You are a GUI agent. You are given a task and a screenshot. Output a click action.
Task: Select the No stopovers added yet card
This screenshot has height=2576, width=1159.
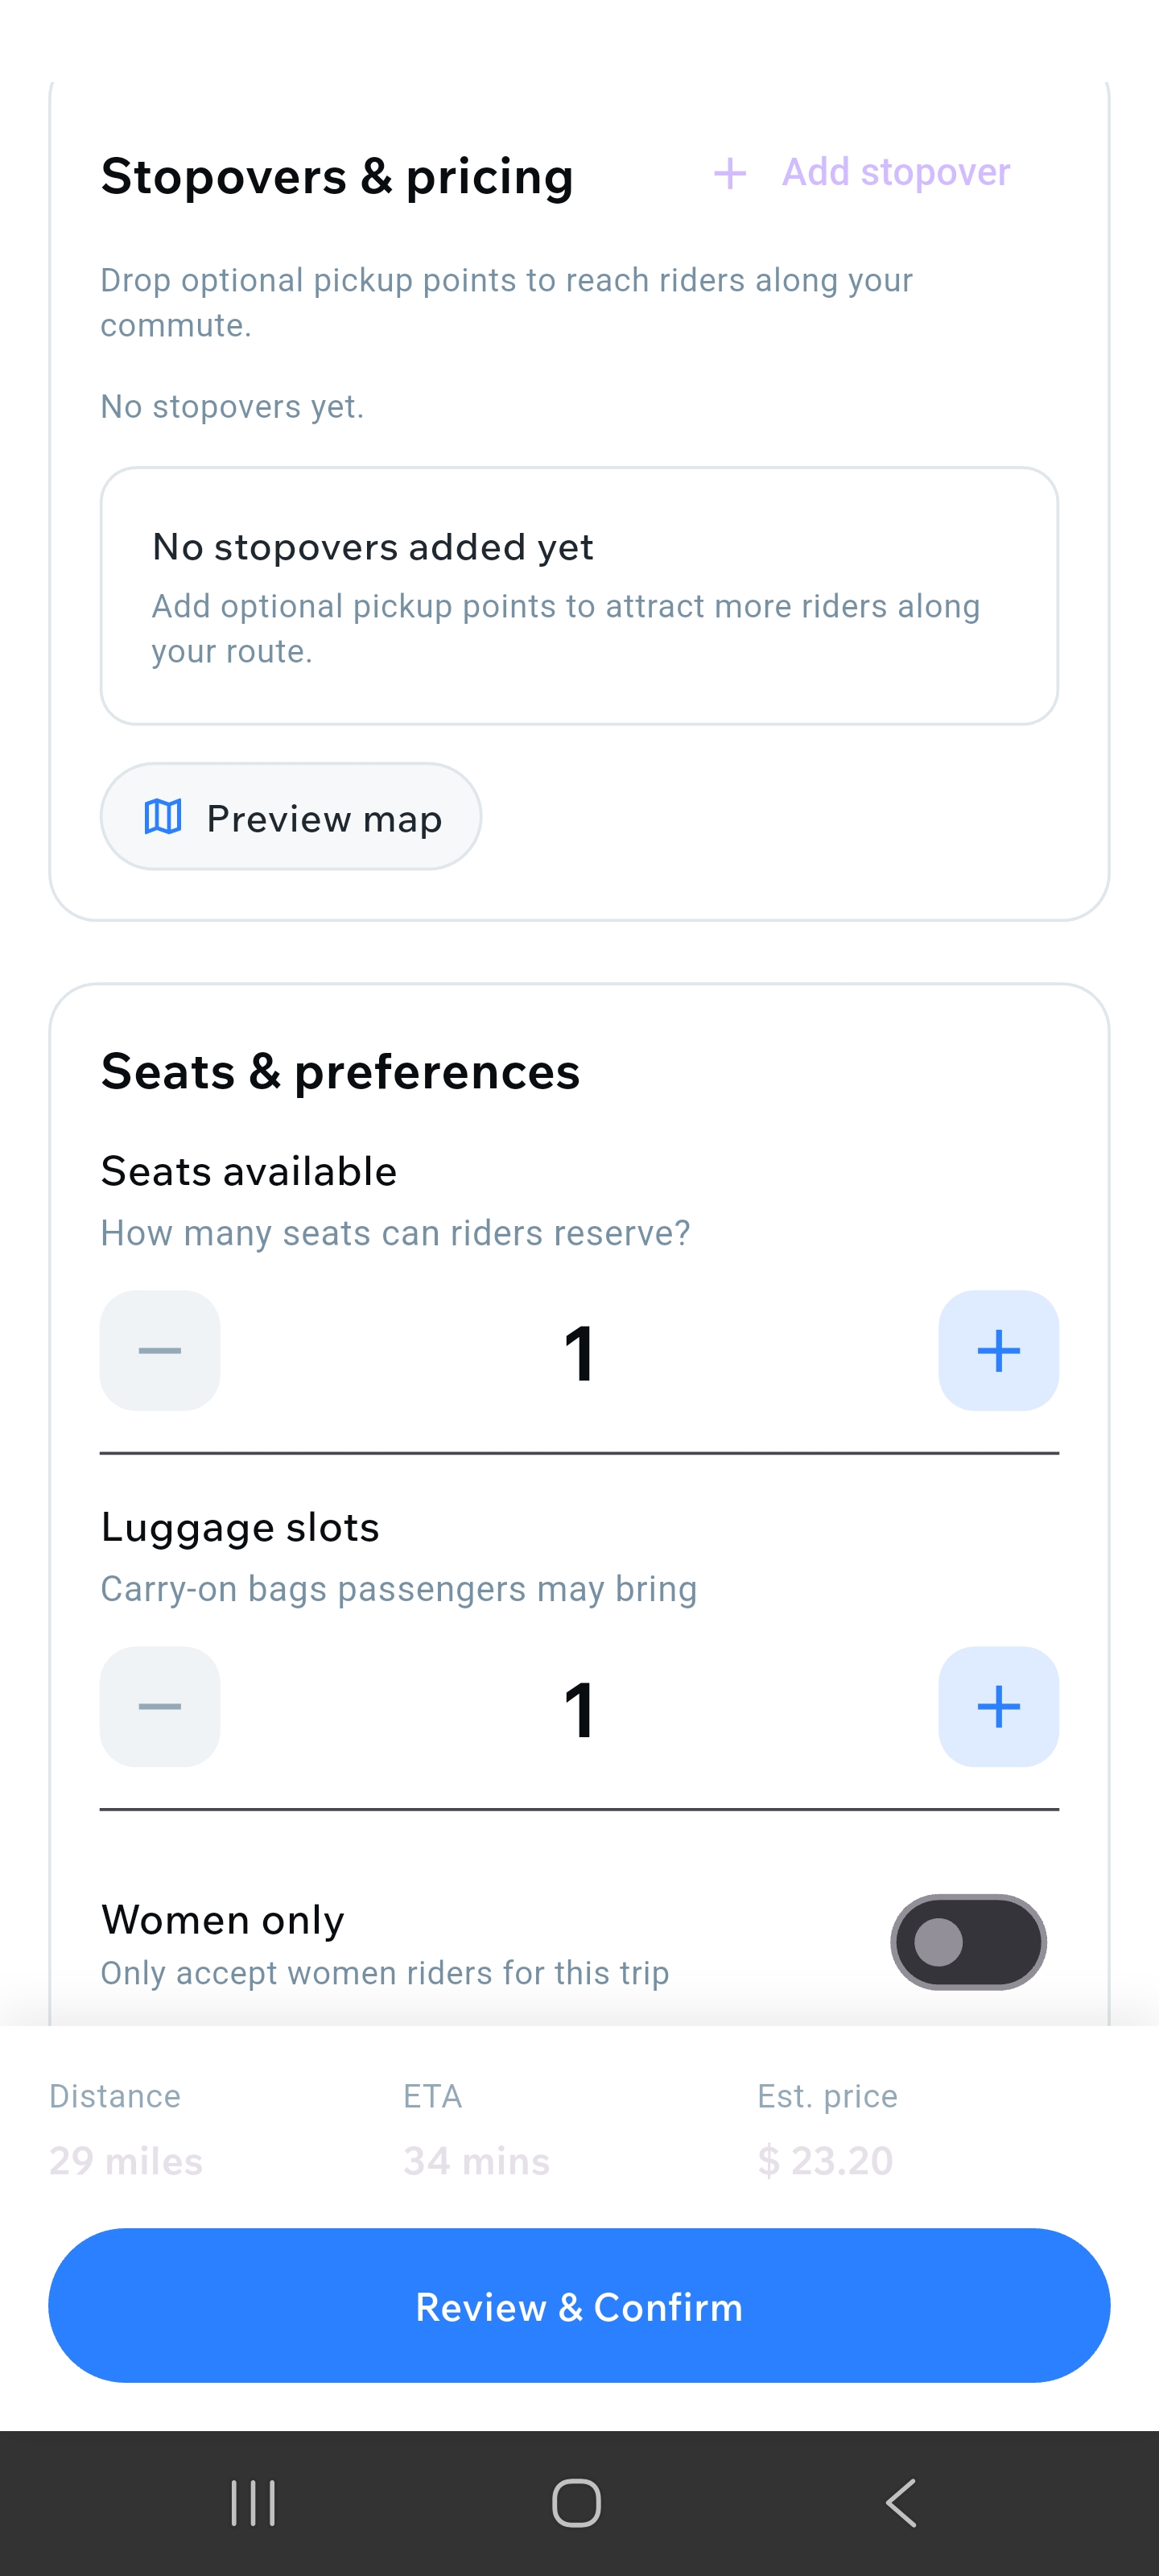[x=579, y=595]
